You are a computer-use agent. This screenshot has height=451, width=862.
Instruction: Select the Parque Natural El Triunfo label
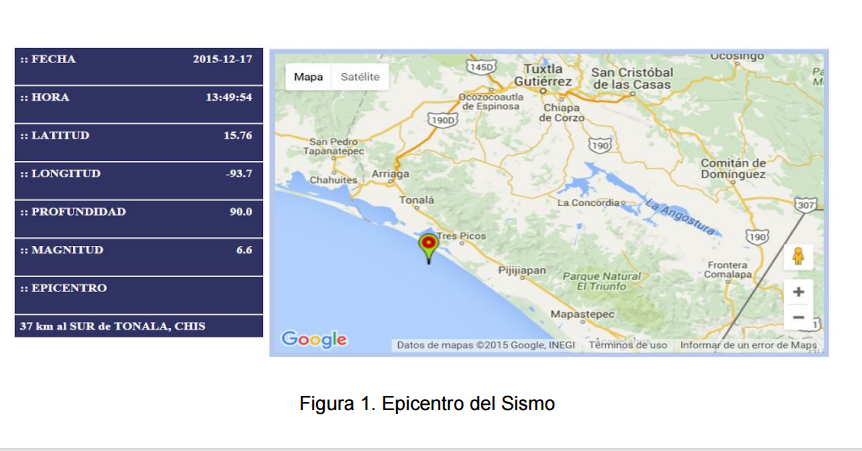tap(601, 281)
